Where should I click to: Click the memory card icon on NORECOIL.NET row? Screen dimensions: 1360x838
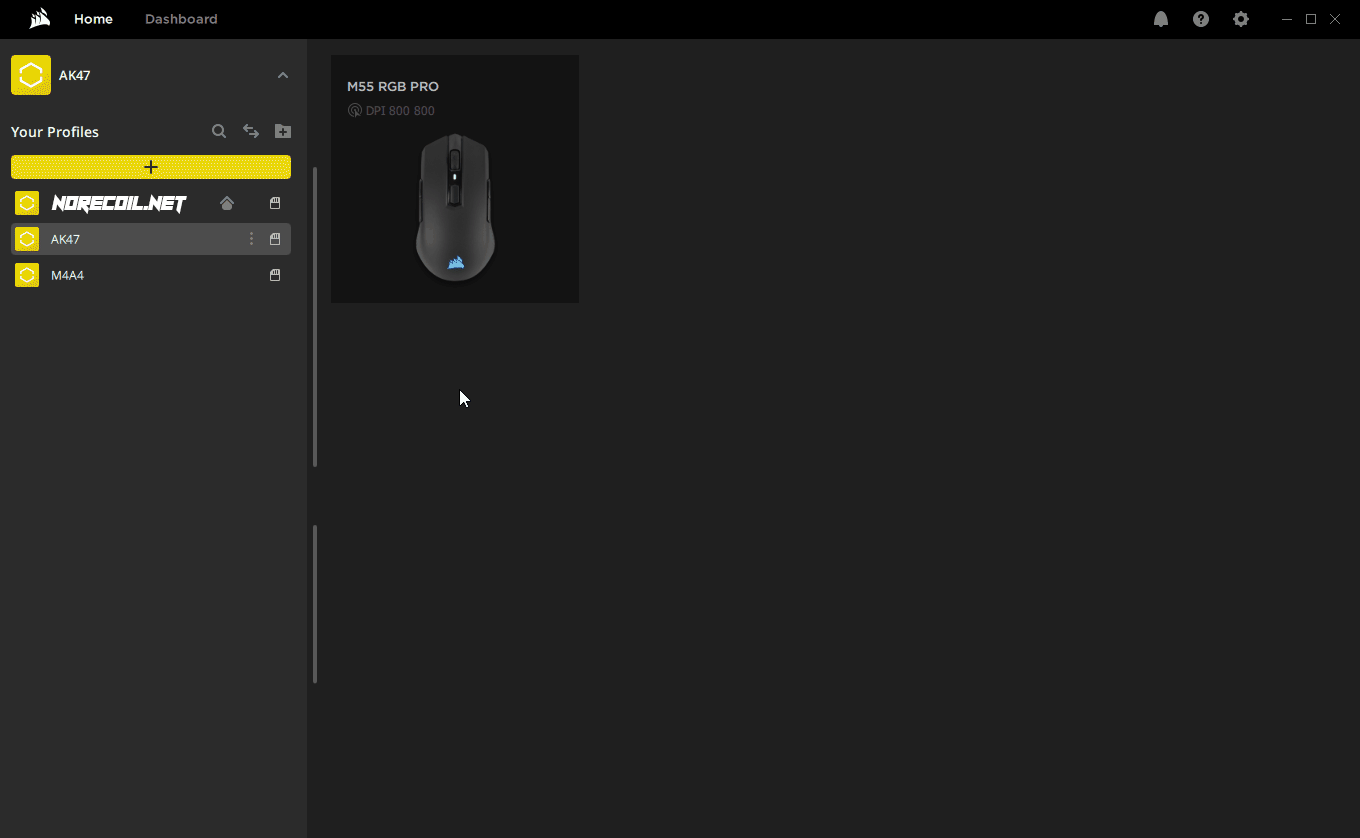[275, 203]
